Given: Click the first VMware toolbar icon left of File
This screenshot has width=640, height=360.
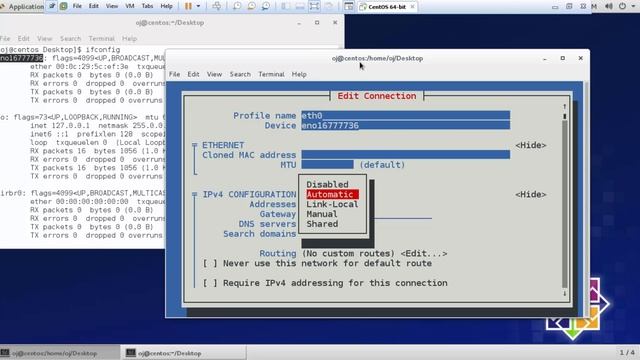Looking at the screenshot, I should (52, 6).
